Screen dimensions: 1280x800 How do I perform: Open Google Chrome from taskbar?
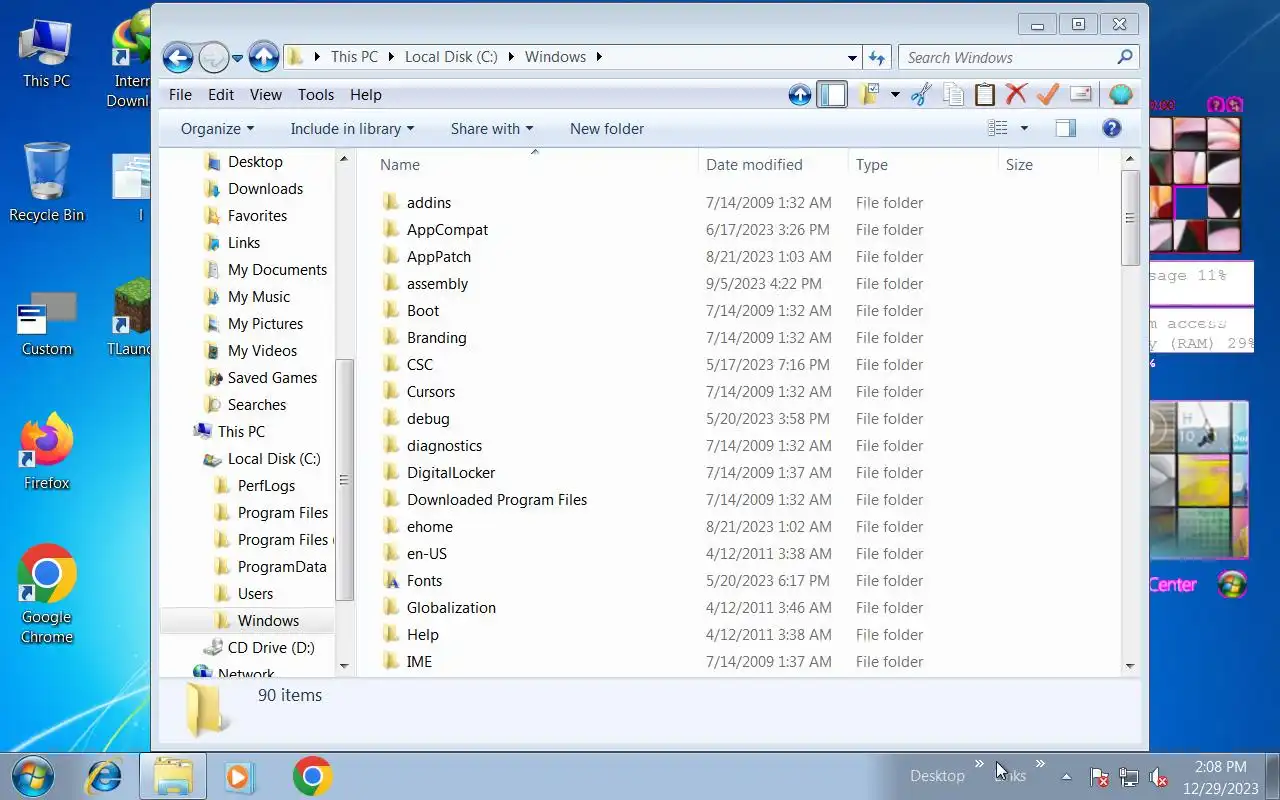tap(312, 776)
